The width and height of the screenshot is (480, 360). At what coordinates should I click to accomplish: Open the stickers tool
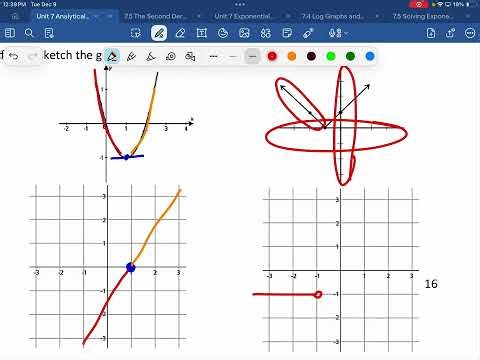[223, 33]
